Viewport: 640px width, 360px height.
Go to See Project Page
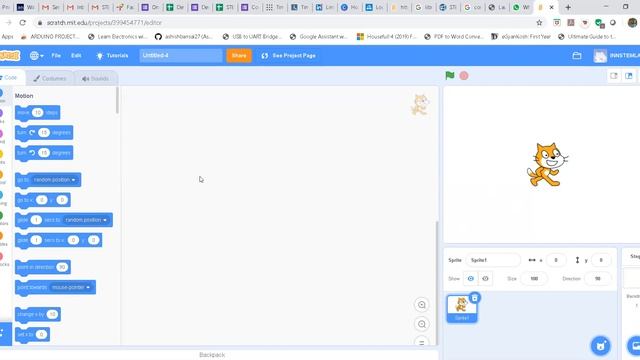[x=289, y=56]
